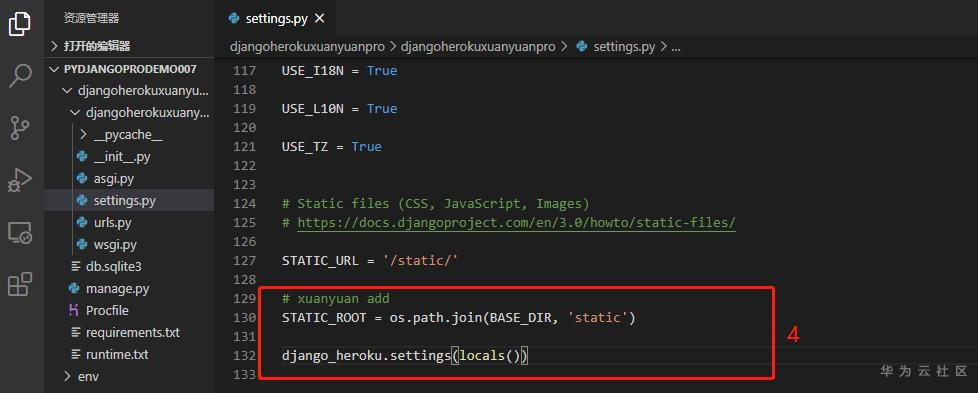Open the Search view in activity bar
This screenshot has height=393, width=978.
coord(19,75)
